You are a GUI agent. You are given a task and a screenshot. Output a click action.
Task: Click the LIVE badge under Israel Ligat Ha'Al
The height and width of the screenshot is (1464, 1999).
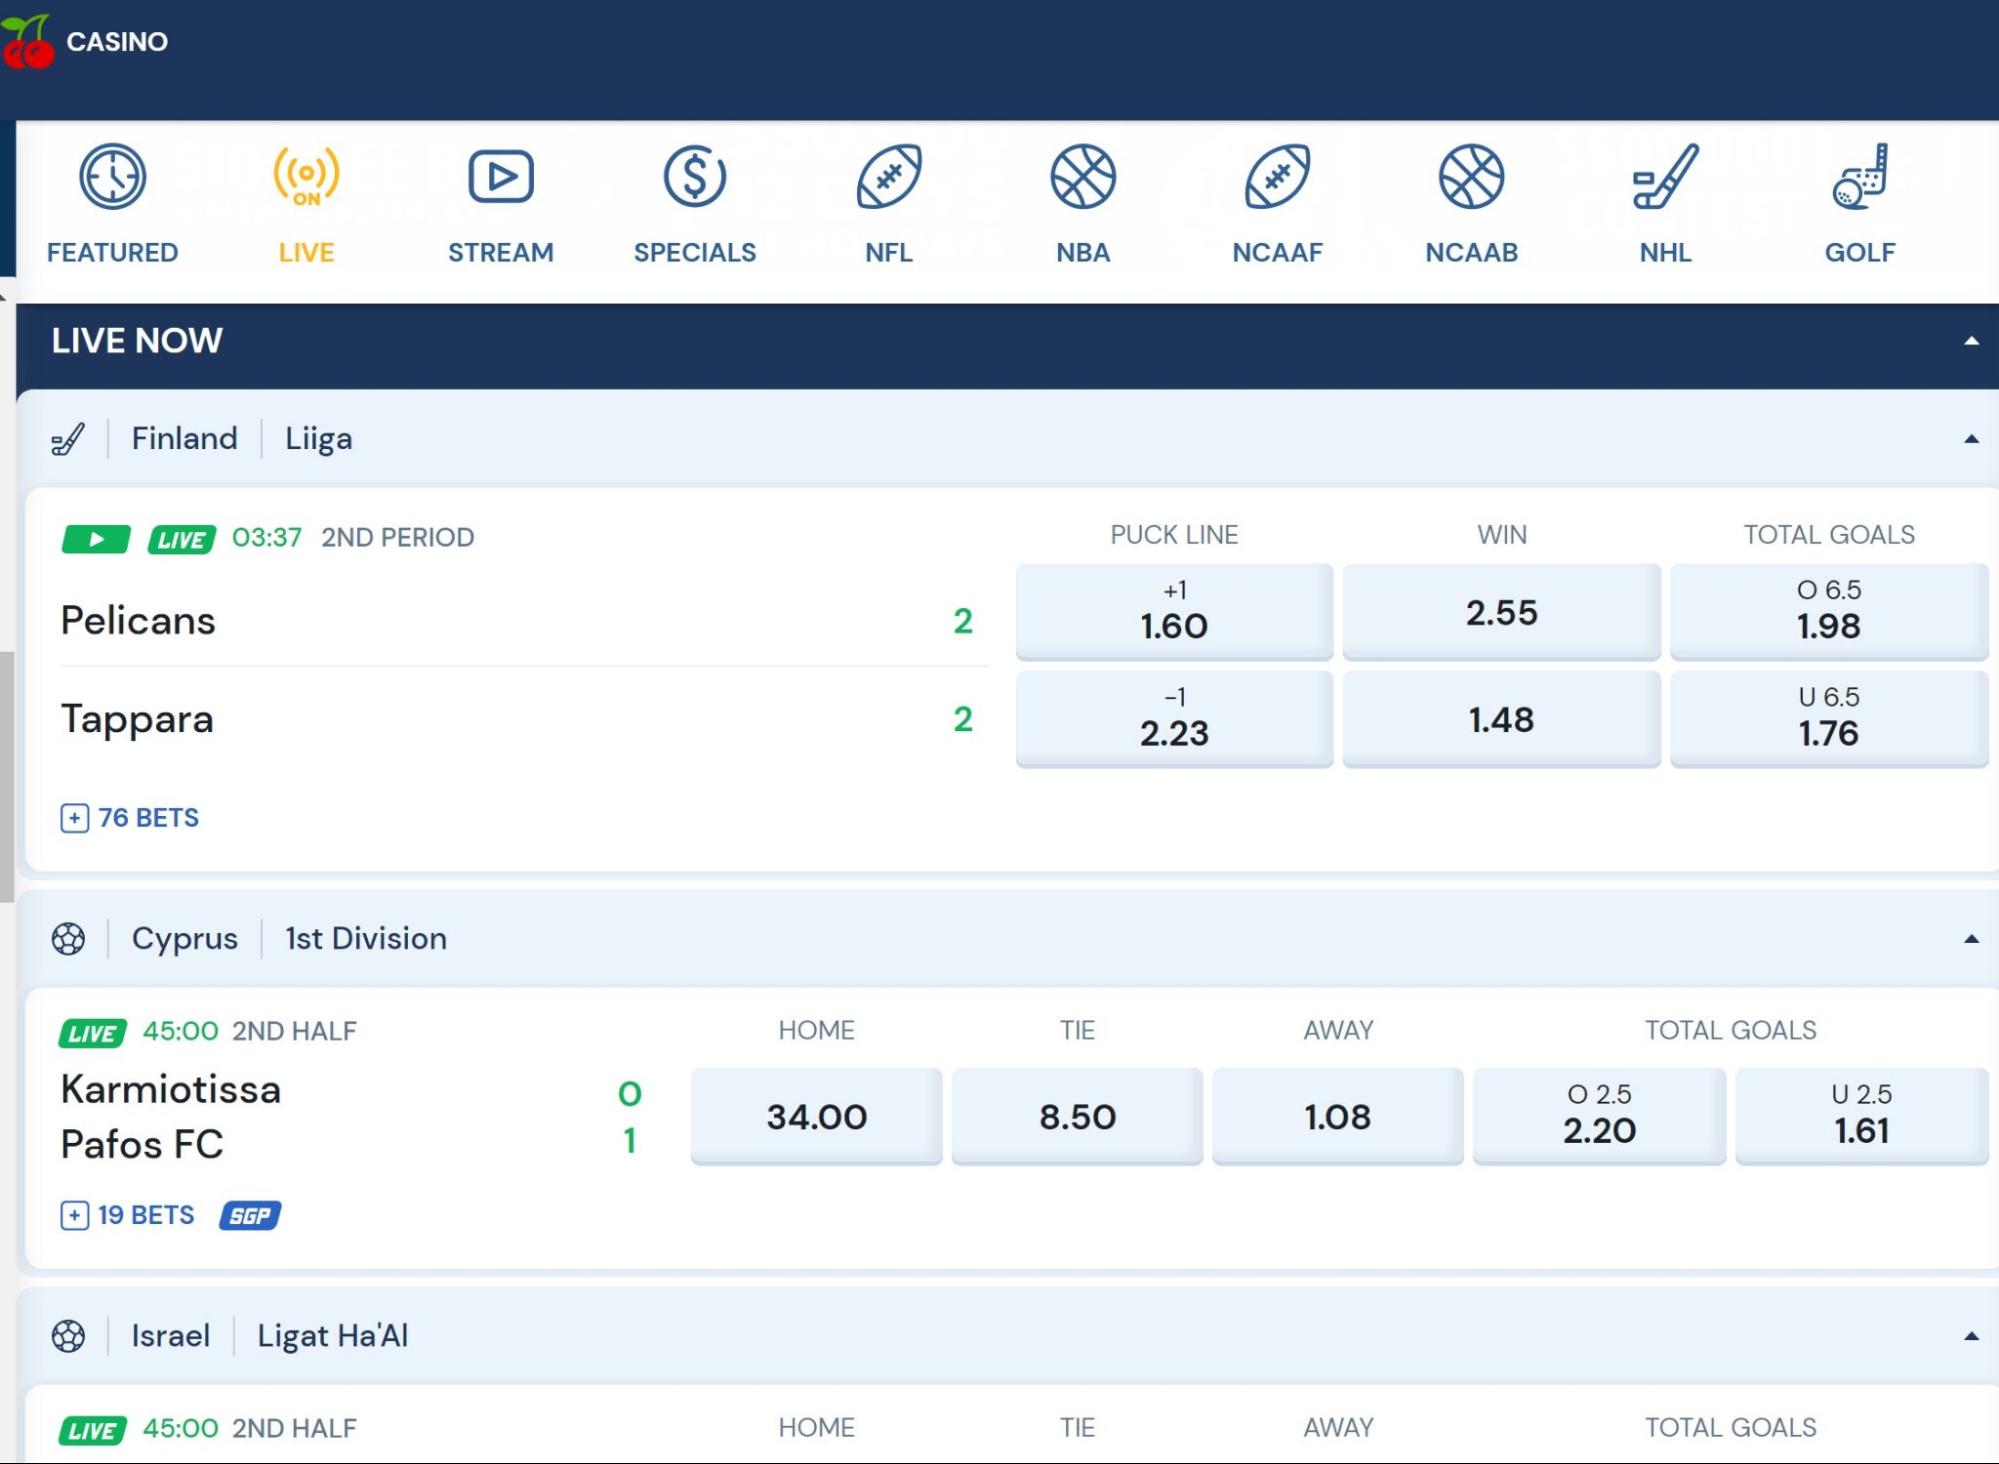click(x=93, y=1430)
